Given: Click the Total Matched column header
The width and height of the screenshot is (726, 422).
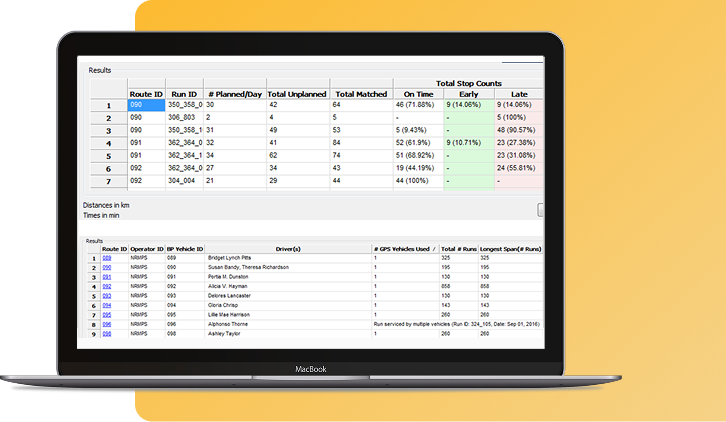Looking at the screenshot, I should tap(361, 94).
